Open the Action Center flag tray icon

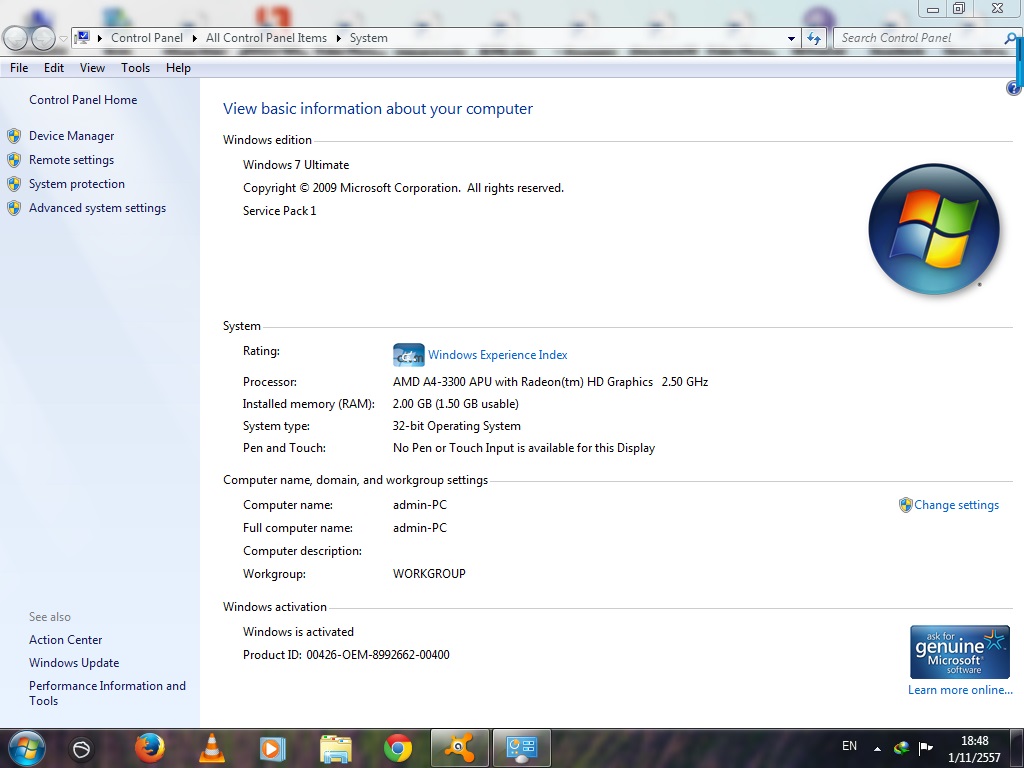[925, 748]
